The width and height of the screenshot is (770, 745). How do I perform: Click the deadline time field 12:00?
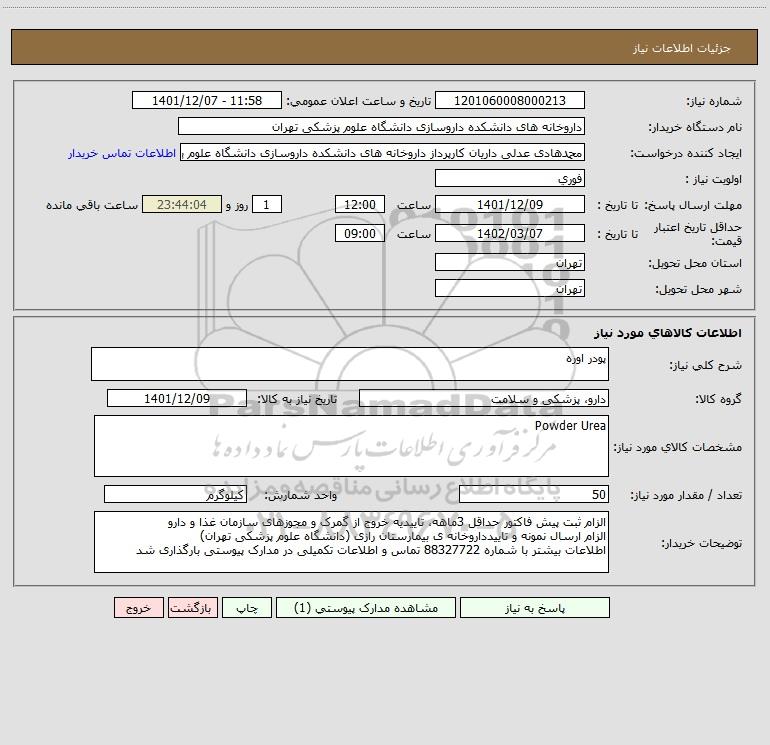[359, 205]
